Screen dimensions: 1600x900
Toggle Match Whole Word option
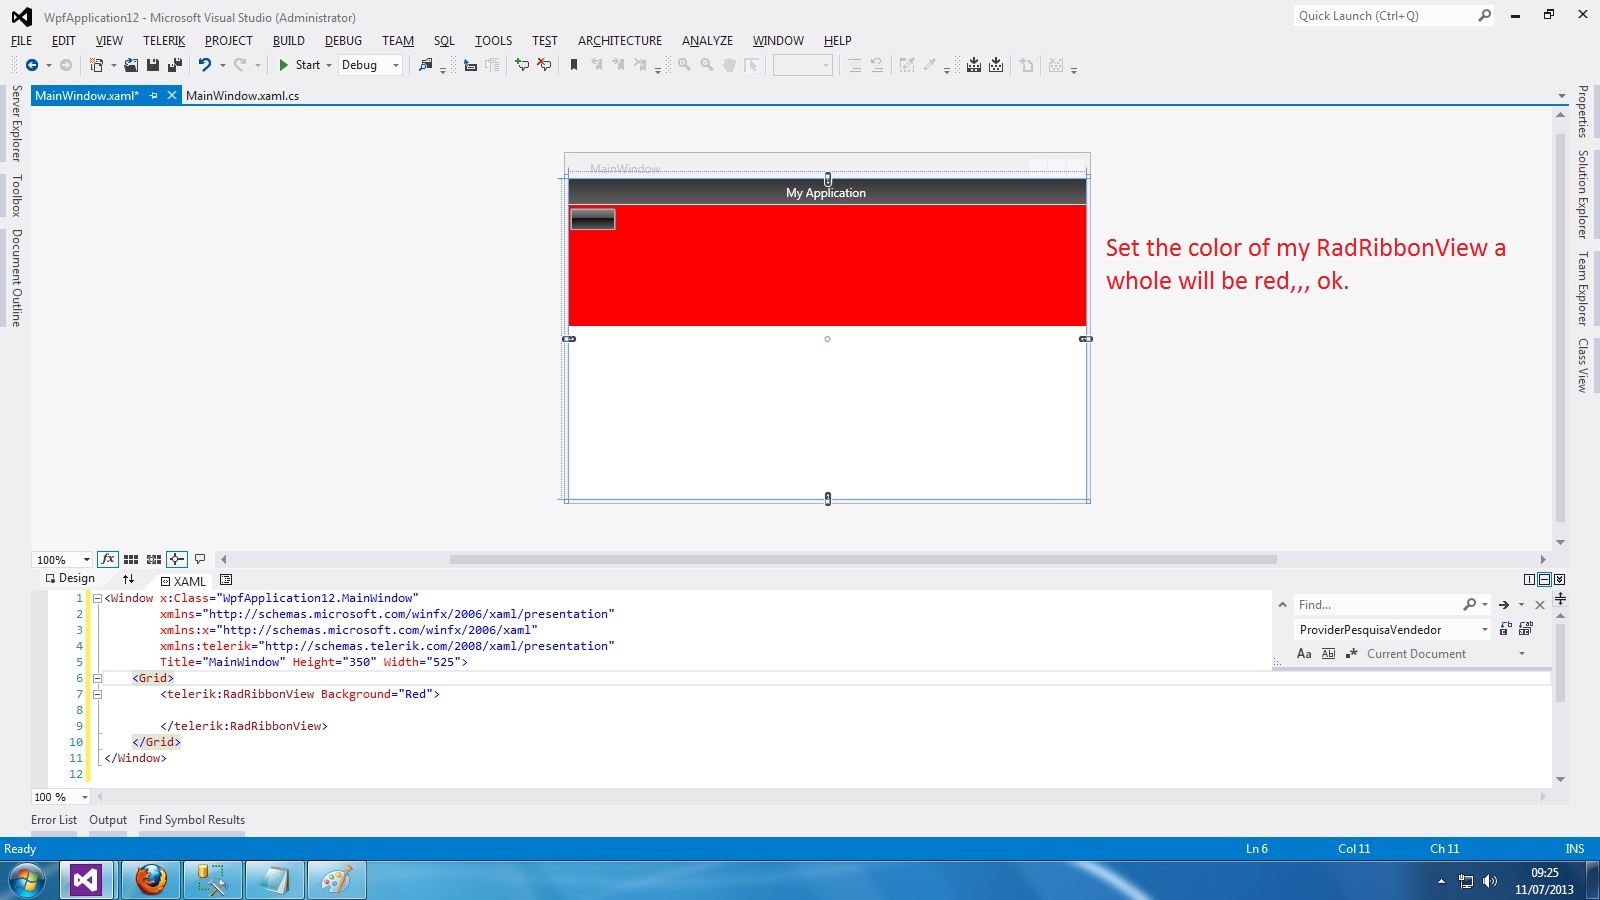click(1328, 654)
